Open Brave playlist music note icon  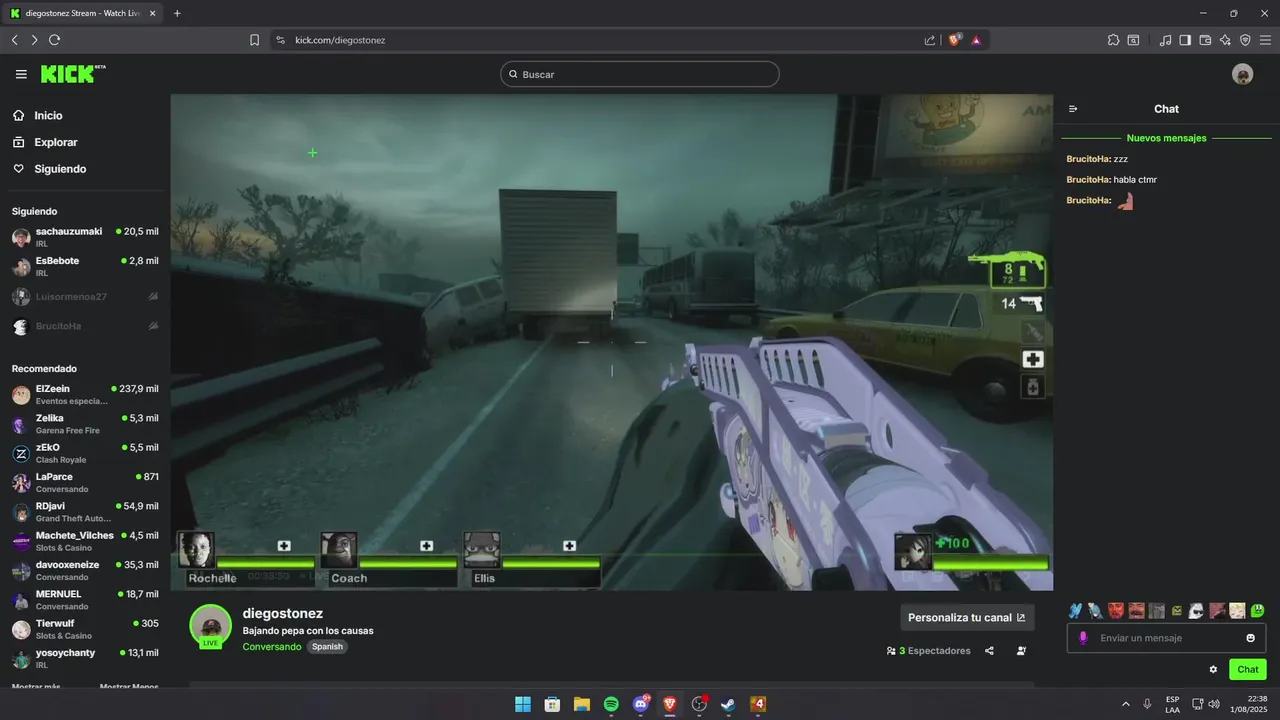click(1165, 40)
